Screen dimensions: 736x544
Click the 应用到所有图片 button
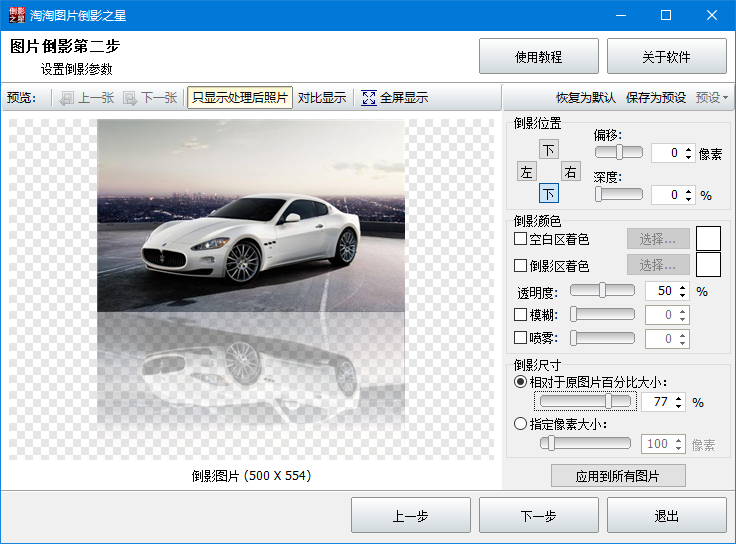618,476
